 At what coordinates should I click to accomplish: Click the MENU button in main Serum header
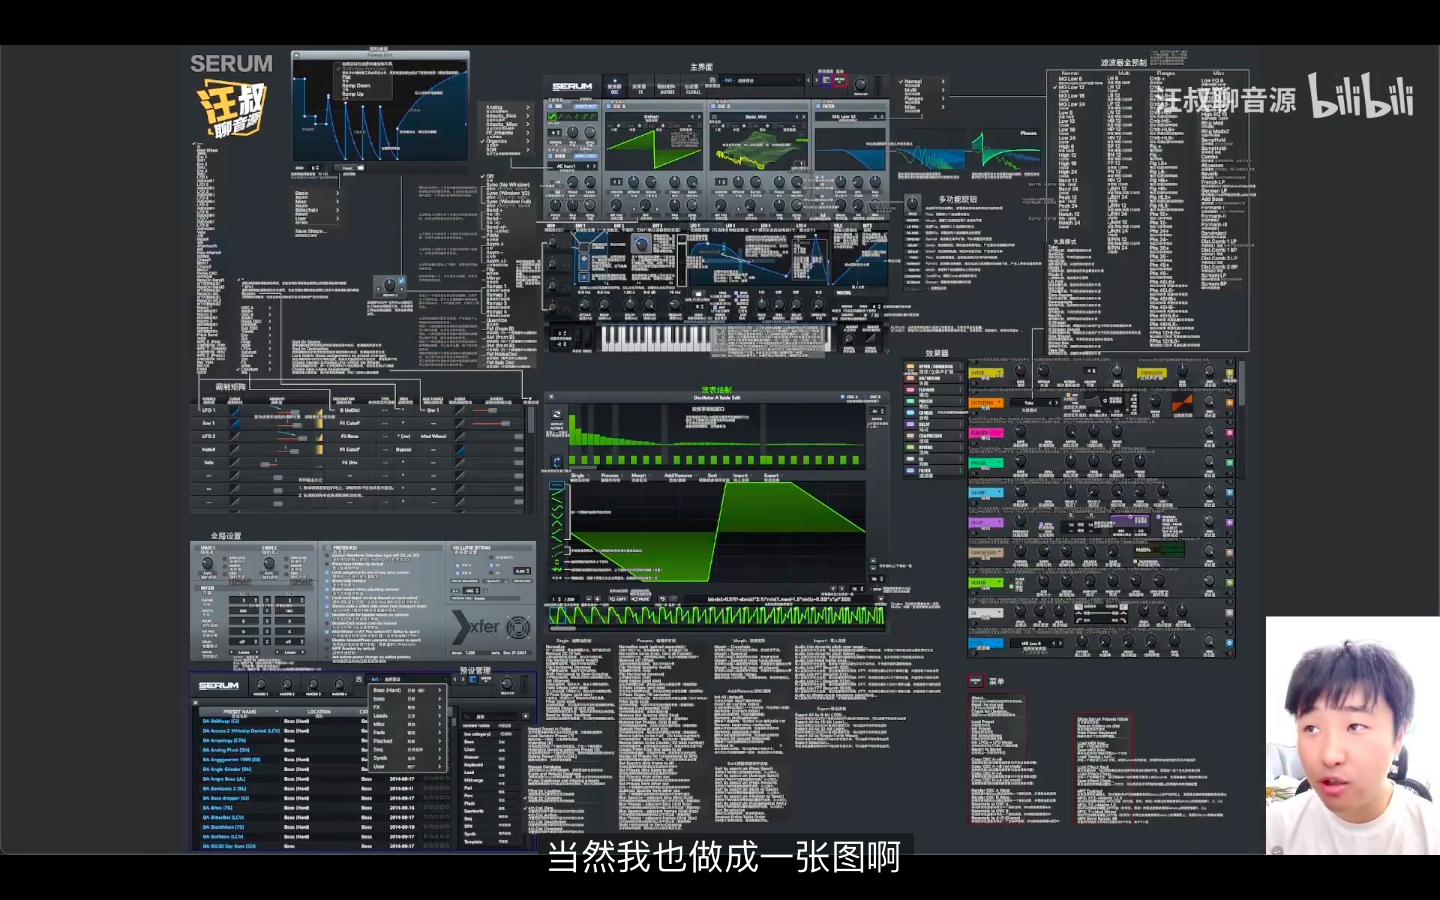[840, 80]
